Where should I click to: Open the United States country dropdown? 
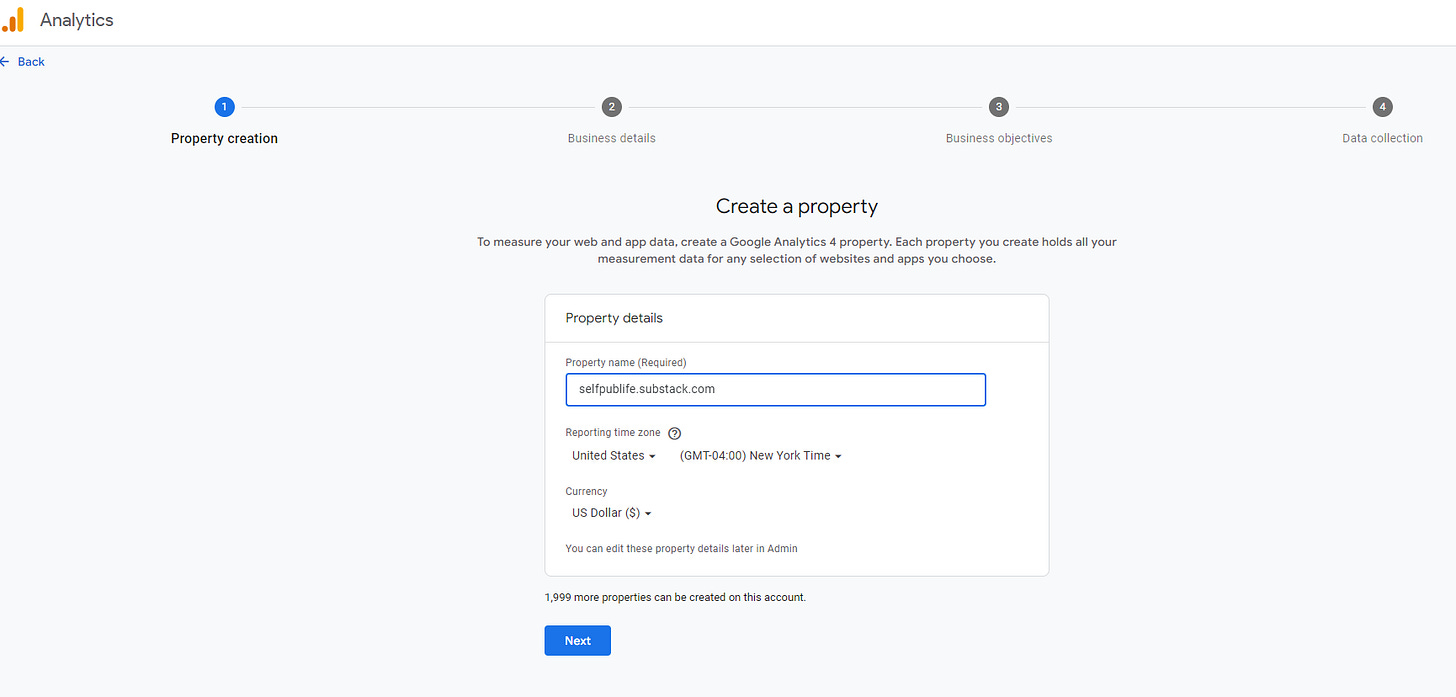coord(613,455)
